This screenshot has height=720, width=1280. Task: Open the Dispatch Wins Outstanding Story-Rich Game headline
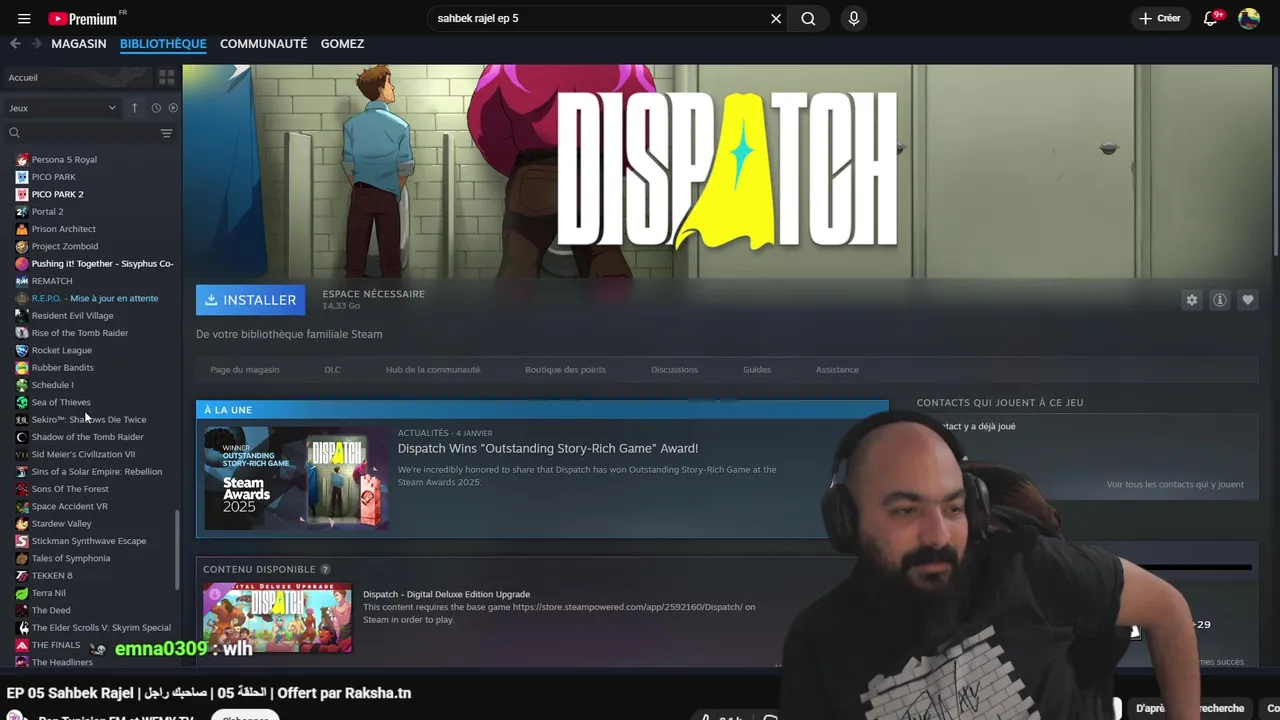(548, 448)
